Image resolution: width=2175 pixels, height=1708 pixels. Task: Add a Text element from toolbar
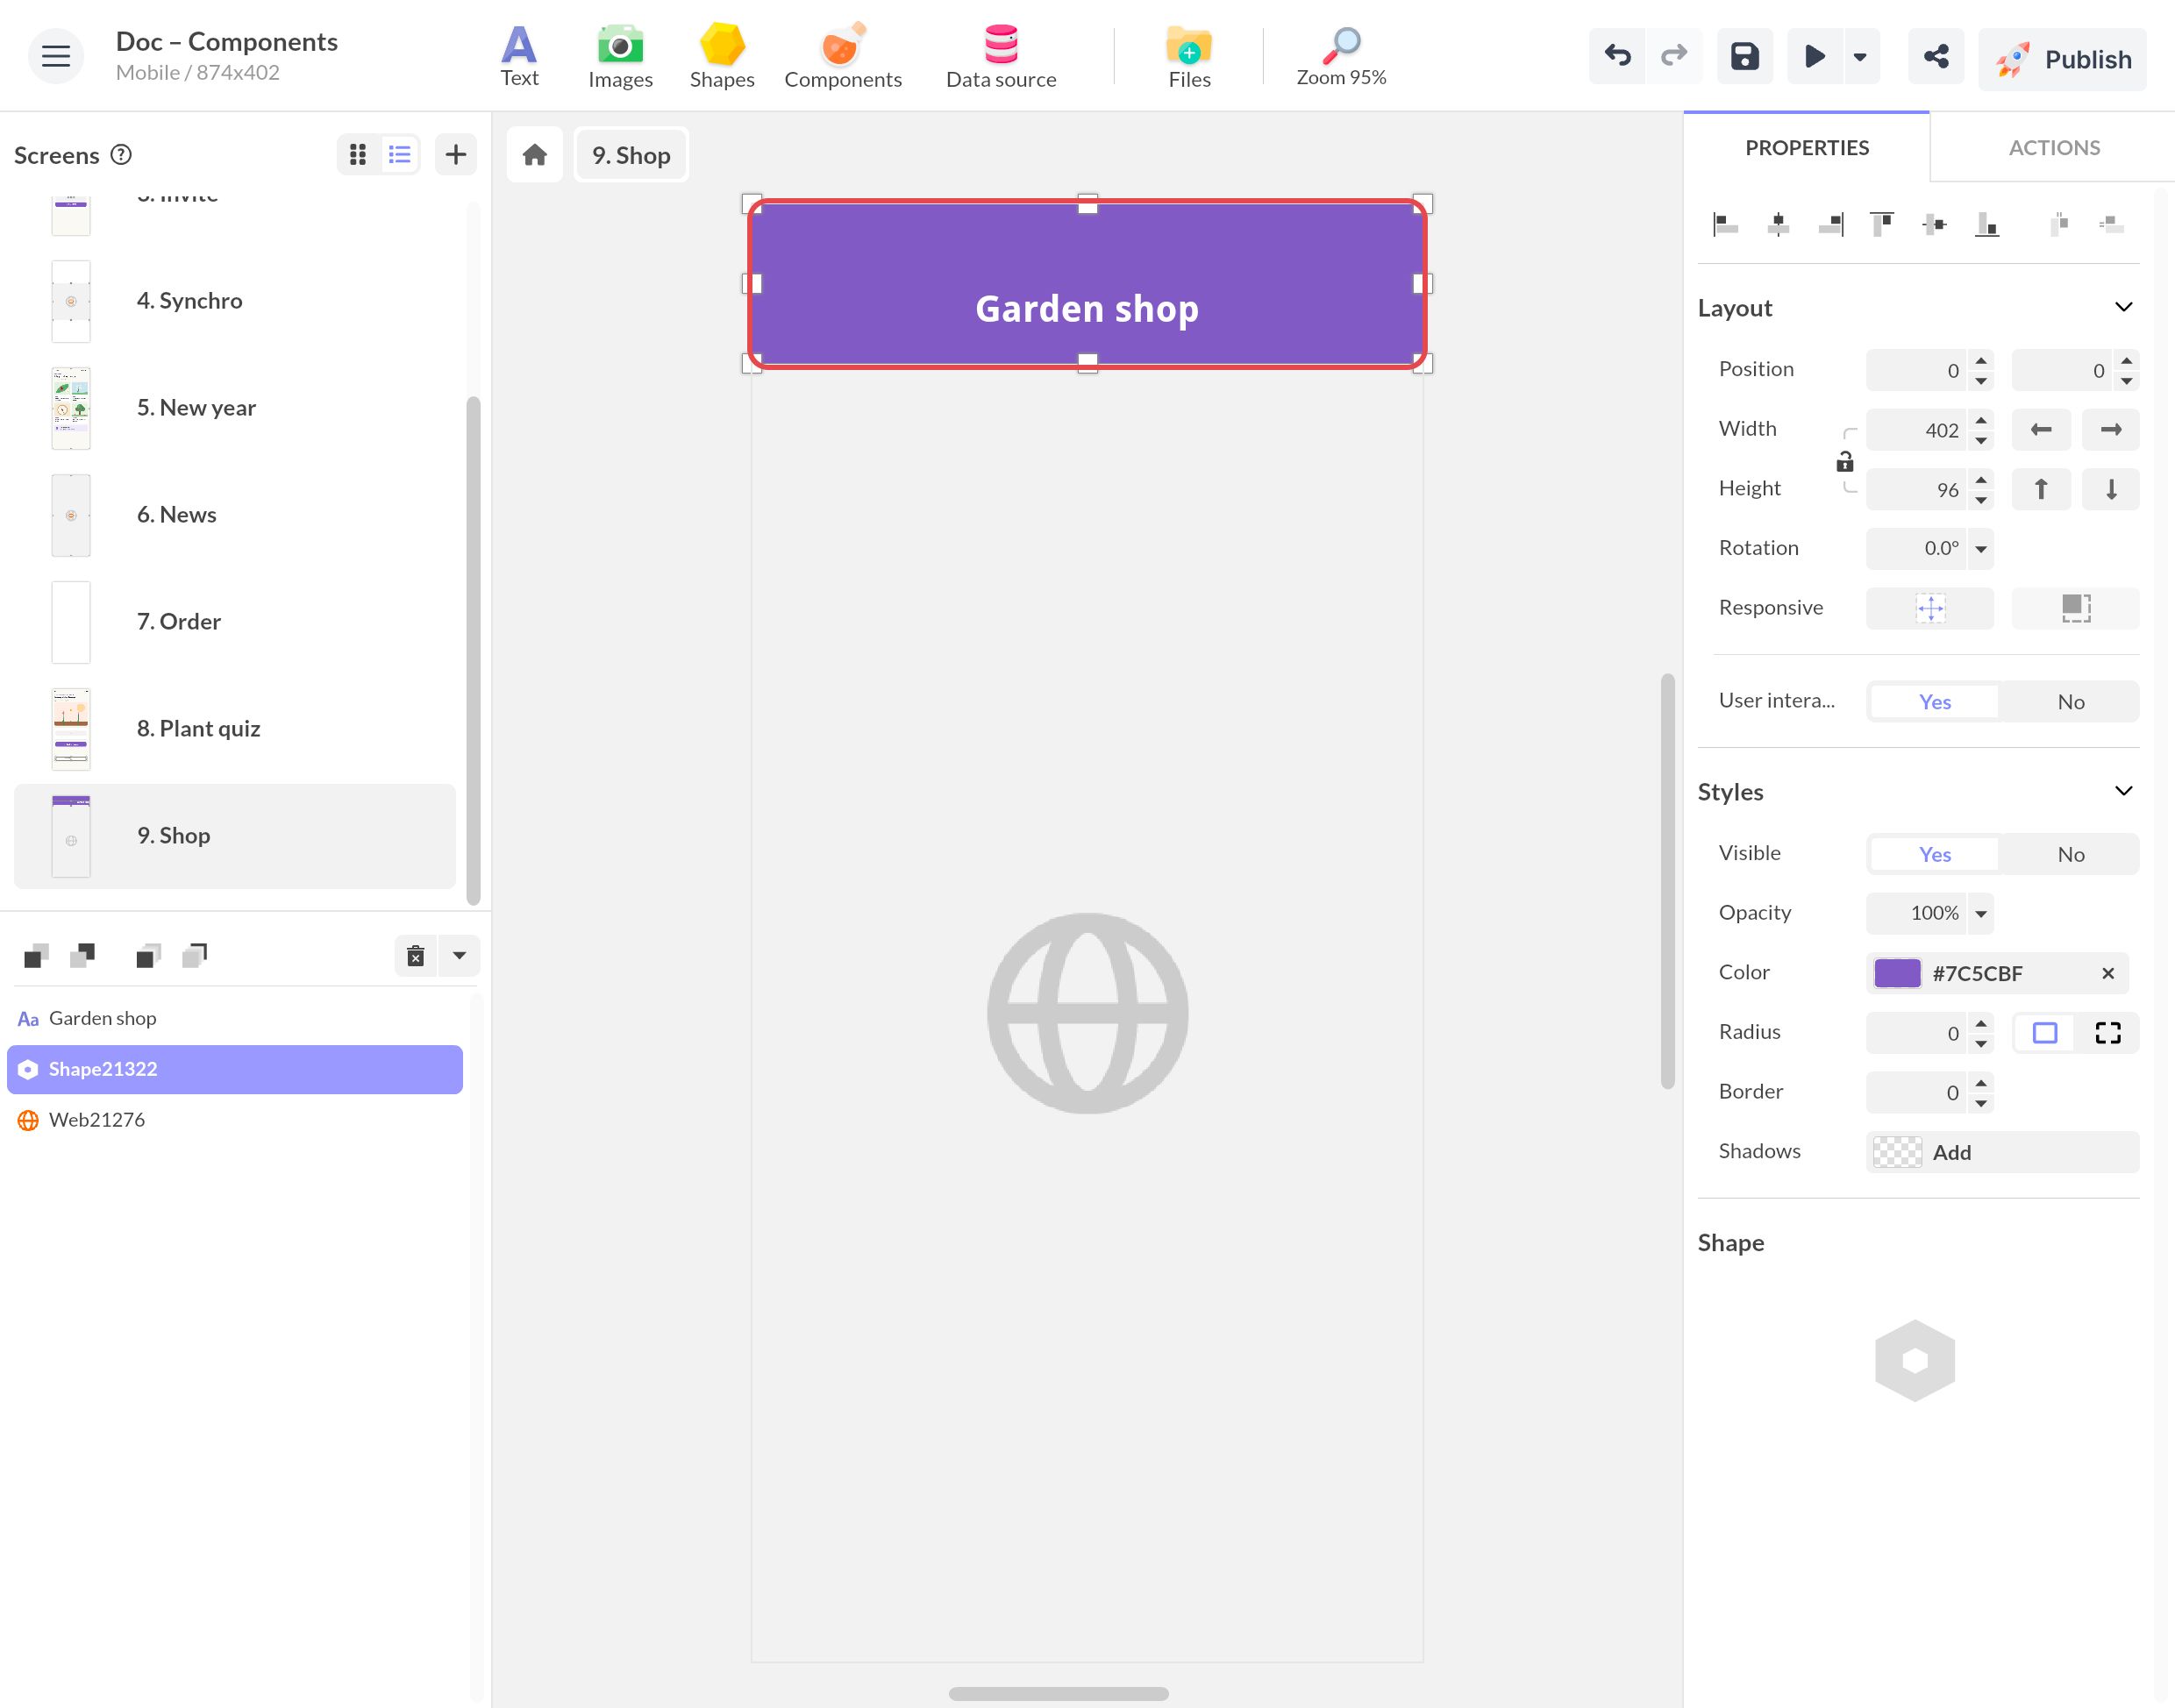pyautogui.click(x=519, y=56)
